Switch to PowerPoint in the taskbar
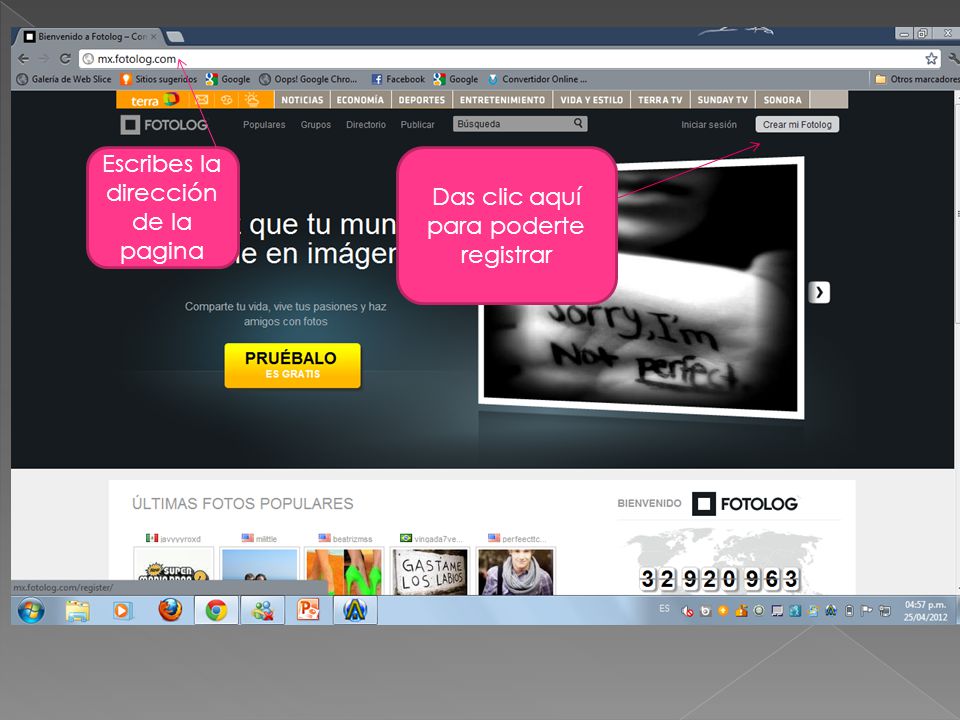The width and height of the screenshot is (960, 720). coord(309,610)
